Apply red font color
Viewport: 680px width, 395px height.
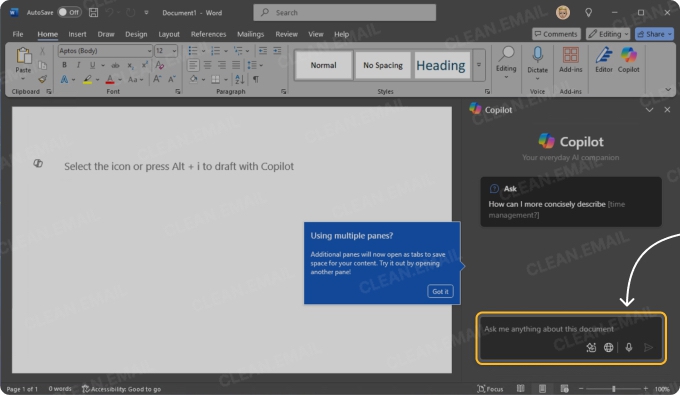pyautogui.click(x=110, y=79)
